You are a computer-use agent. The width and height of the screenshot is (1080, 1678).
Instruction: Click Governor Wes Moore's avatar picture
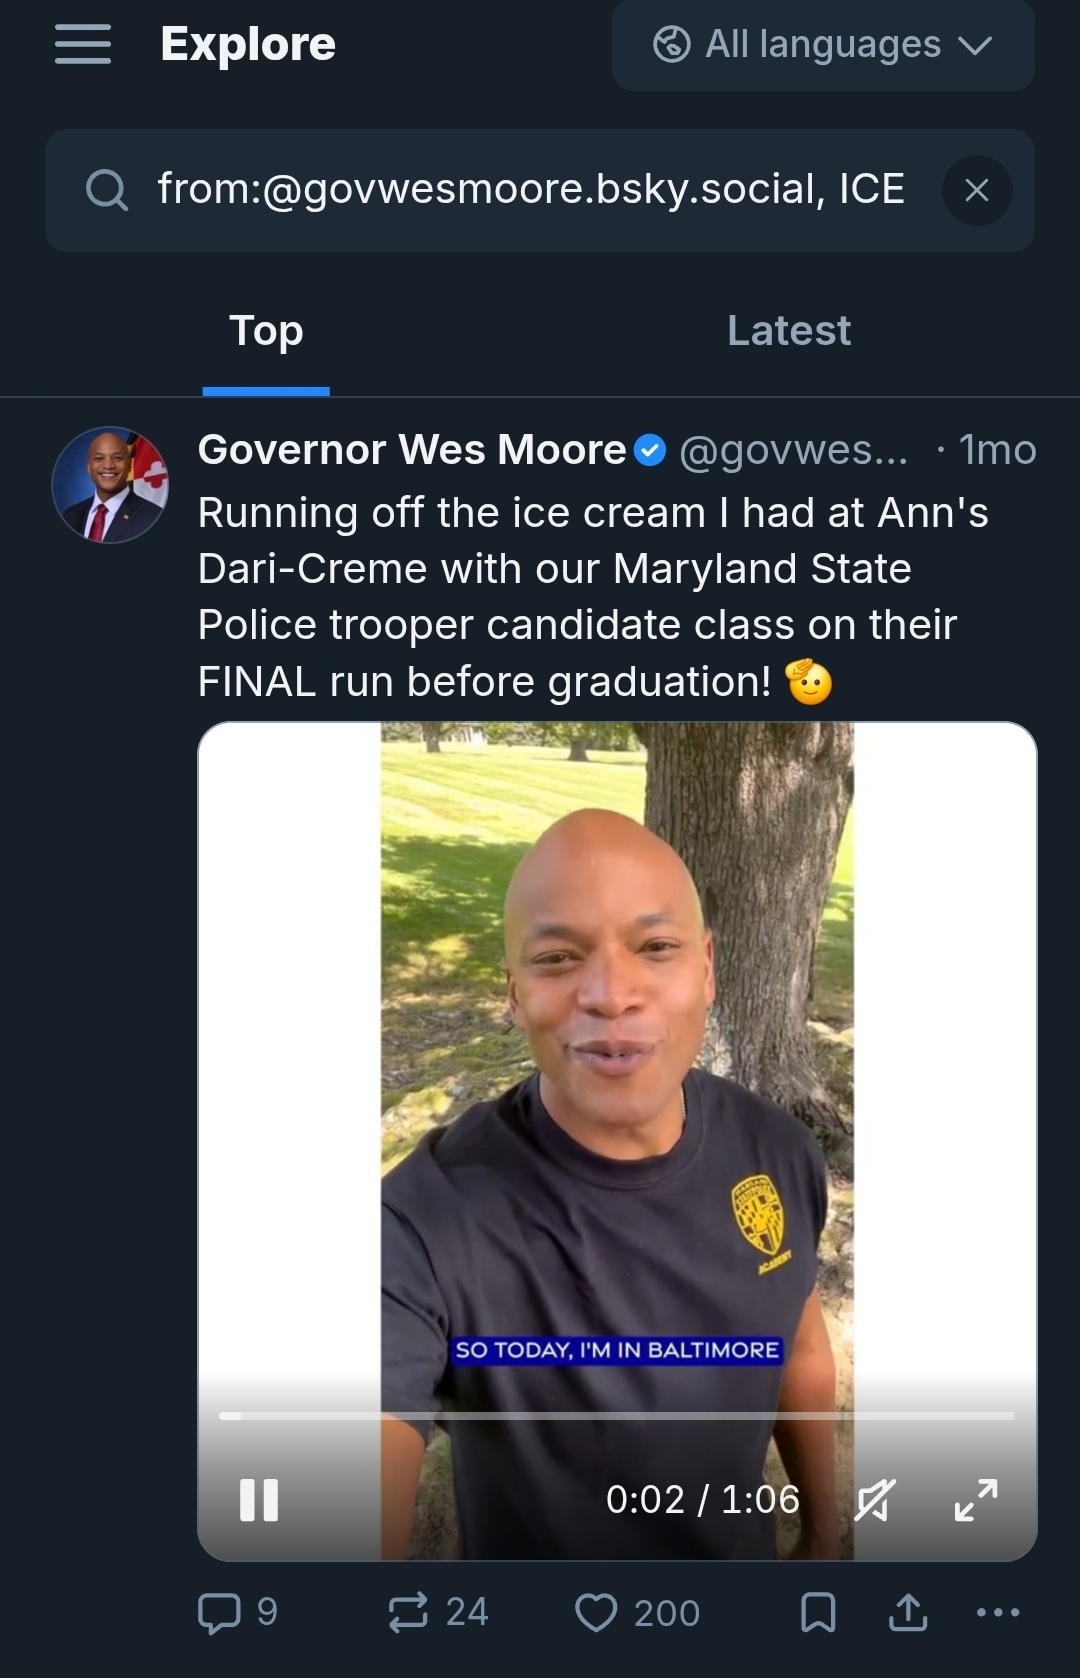pos(110,485)
